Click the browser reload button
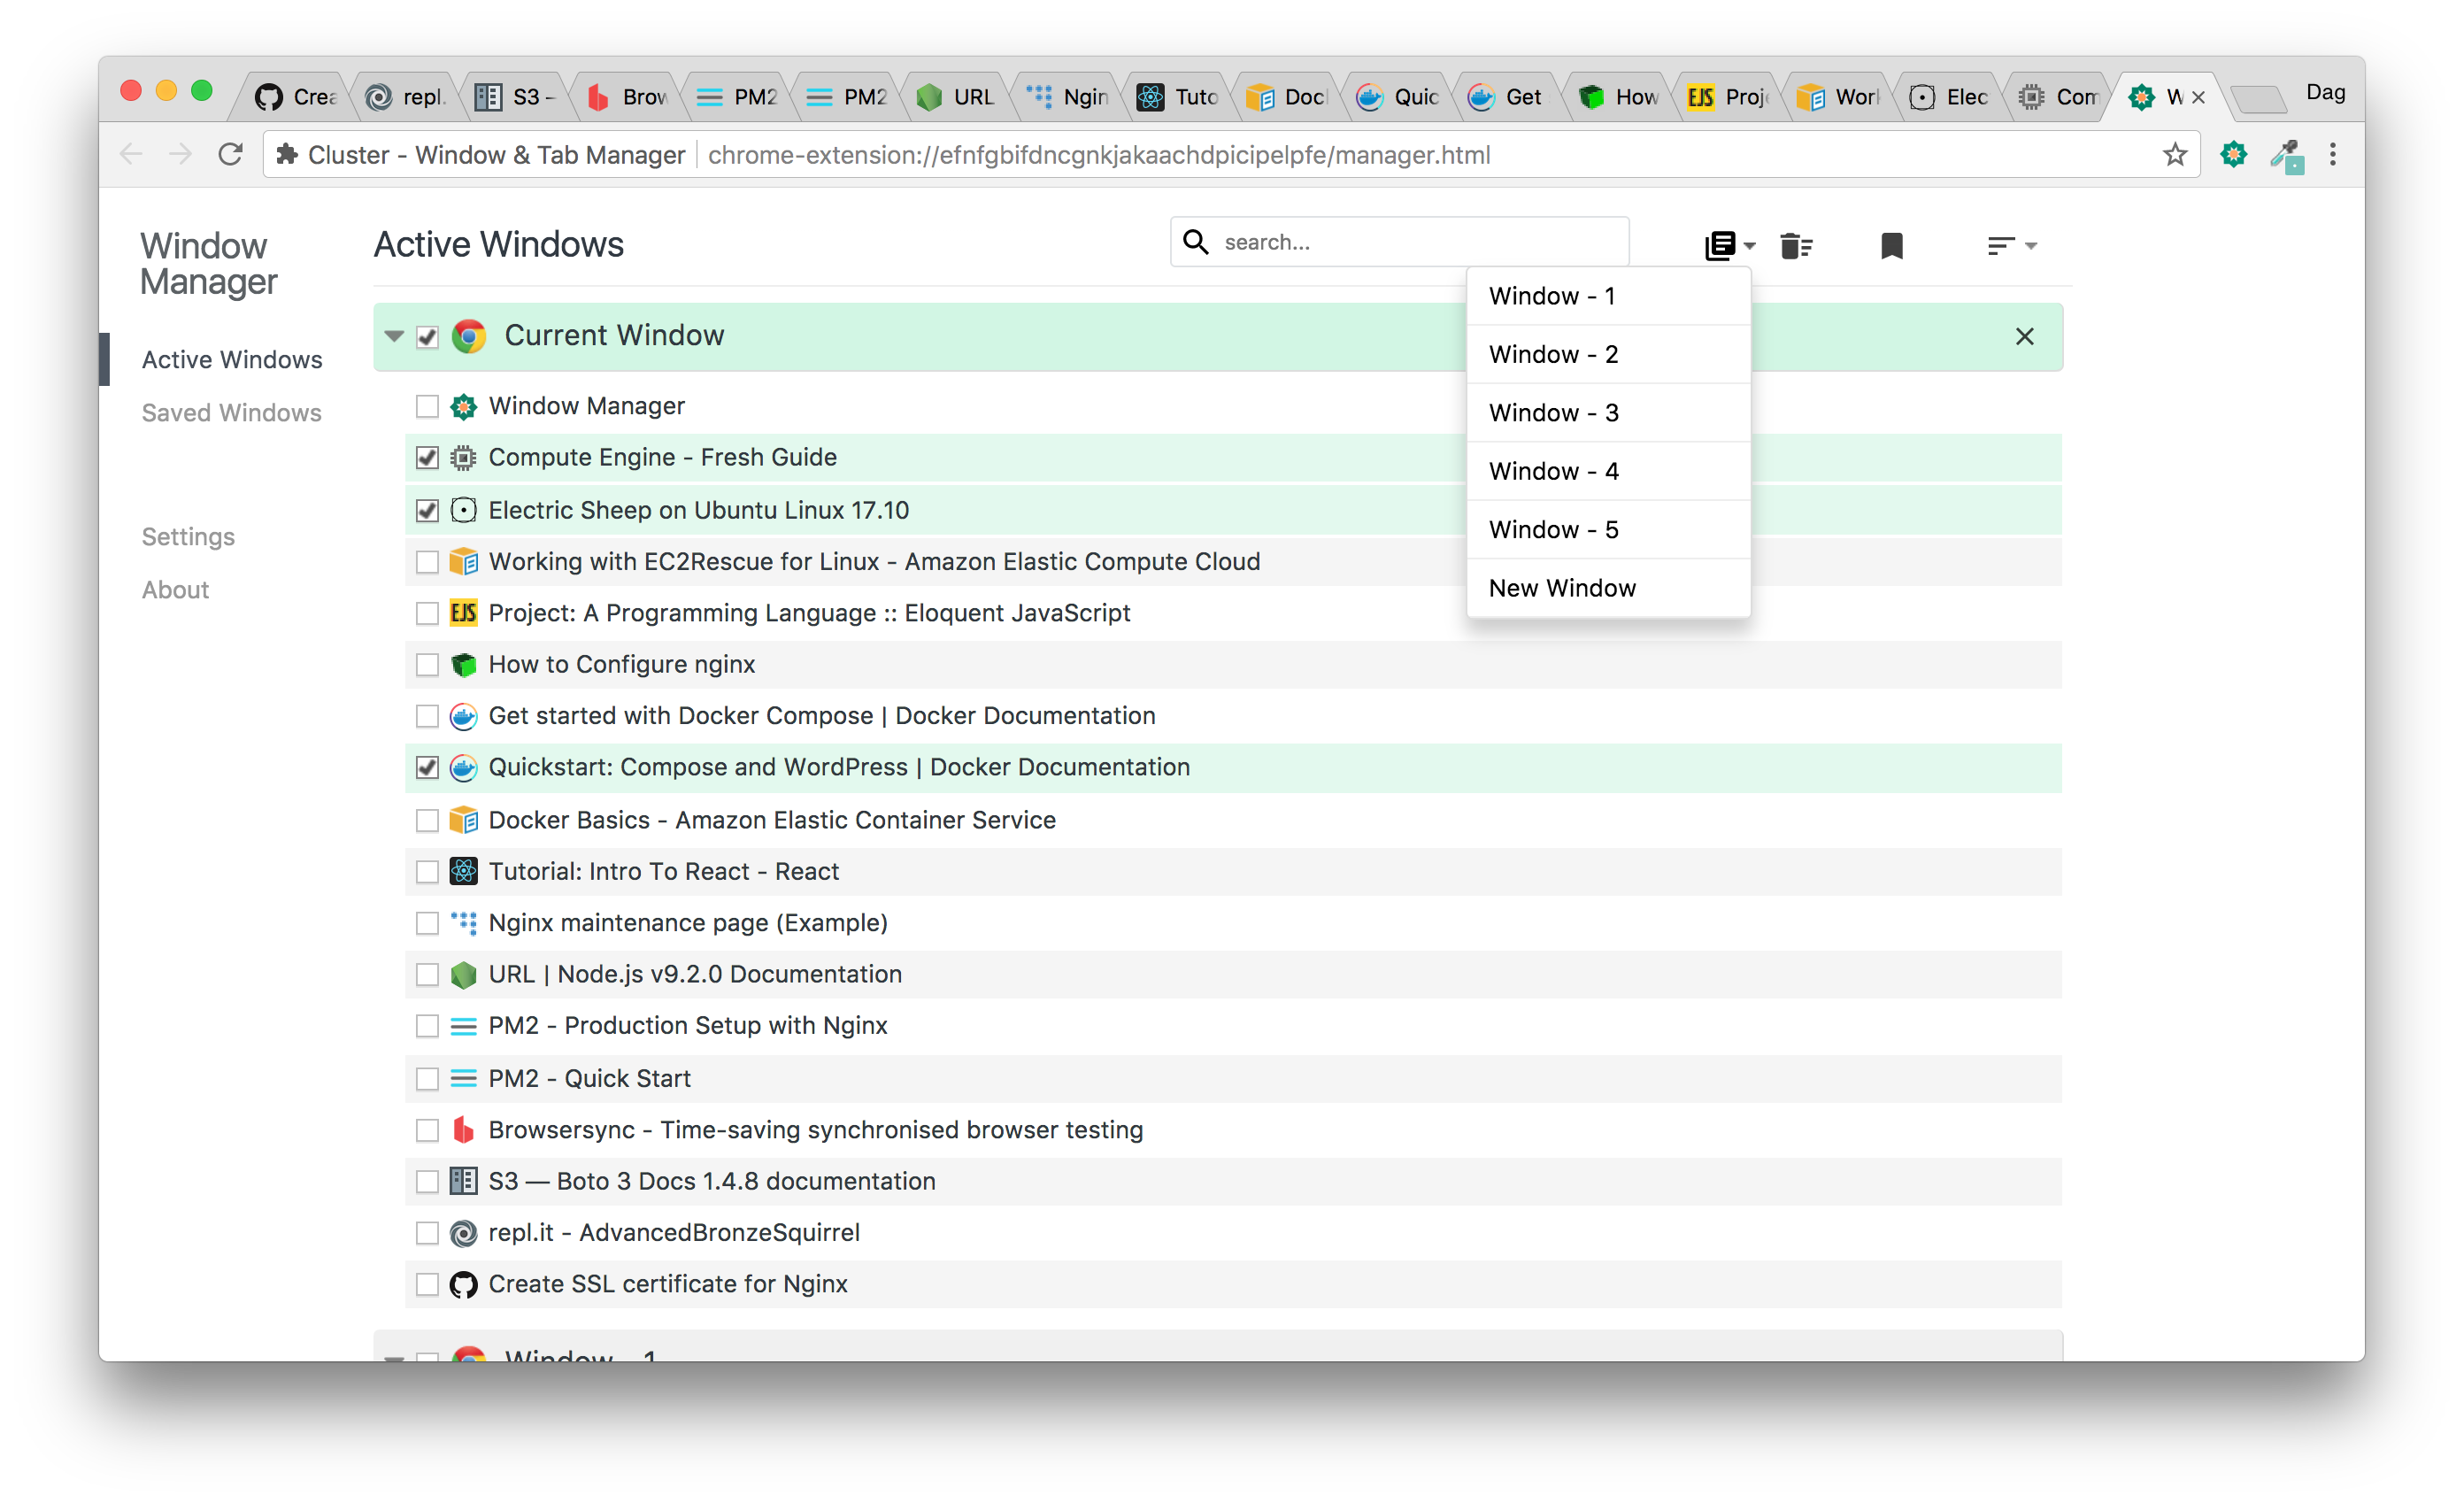This screenshot has height=1503, width=2464. (231, 155)
